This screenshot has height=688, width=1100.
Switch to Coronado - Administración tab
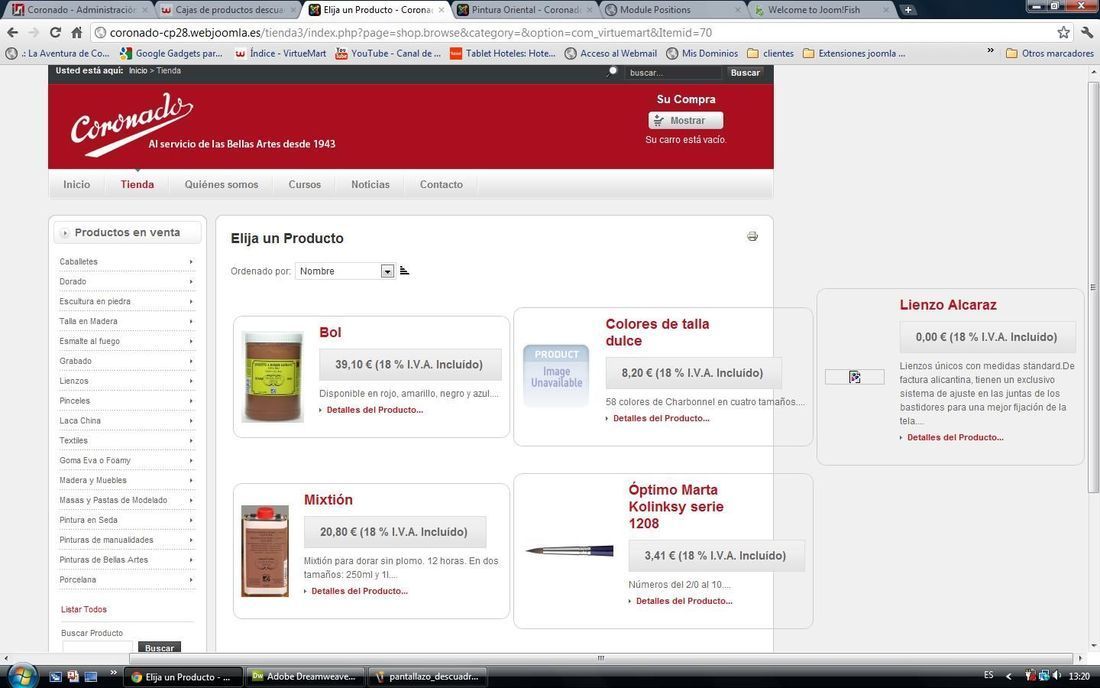81,10
